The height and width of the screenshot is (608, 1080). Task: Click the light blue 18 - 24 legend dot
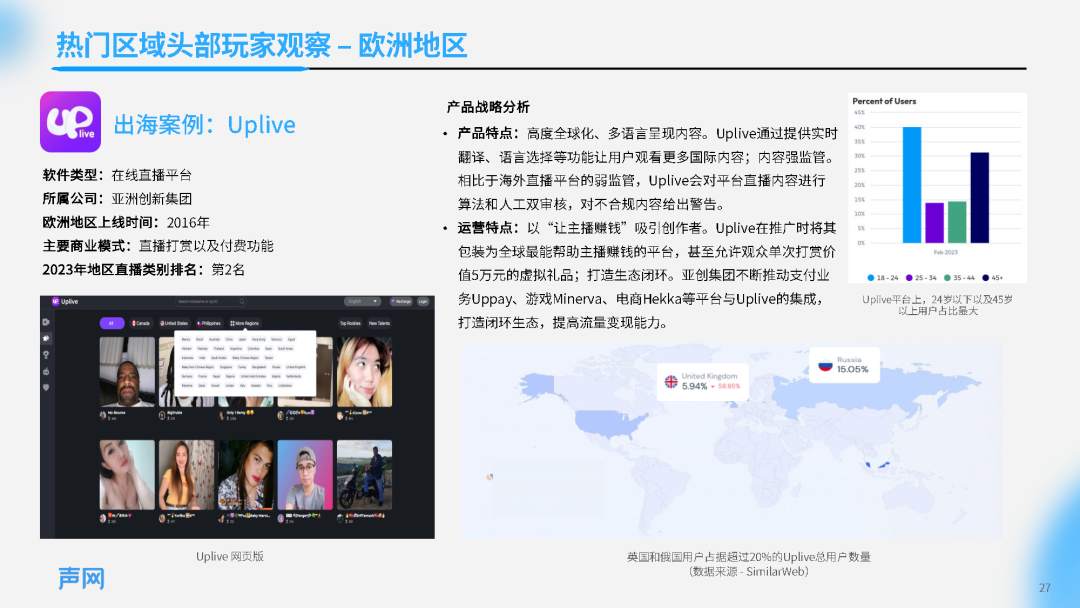(x=871, y=277)
